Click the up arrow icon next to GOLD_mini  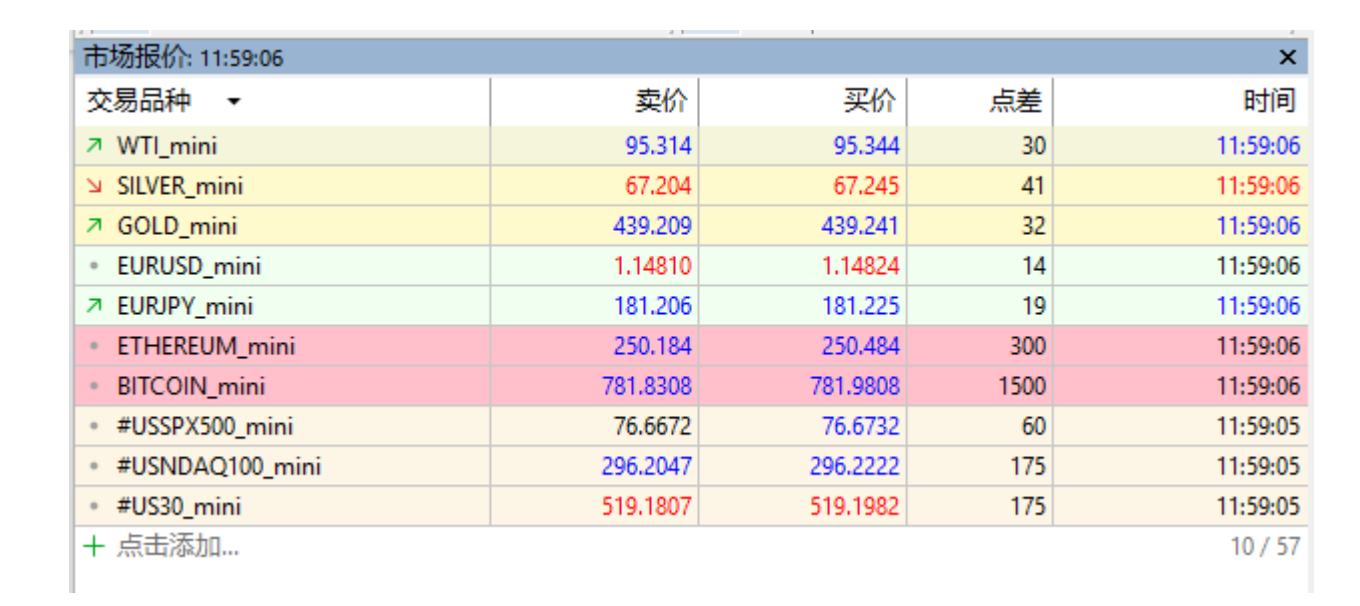(x=94, y=226)
